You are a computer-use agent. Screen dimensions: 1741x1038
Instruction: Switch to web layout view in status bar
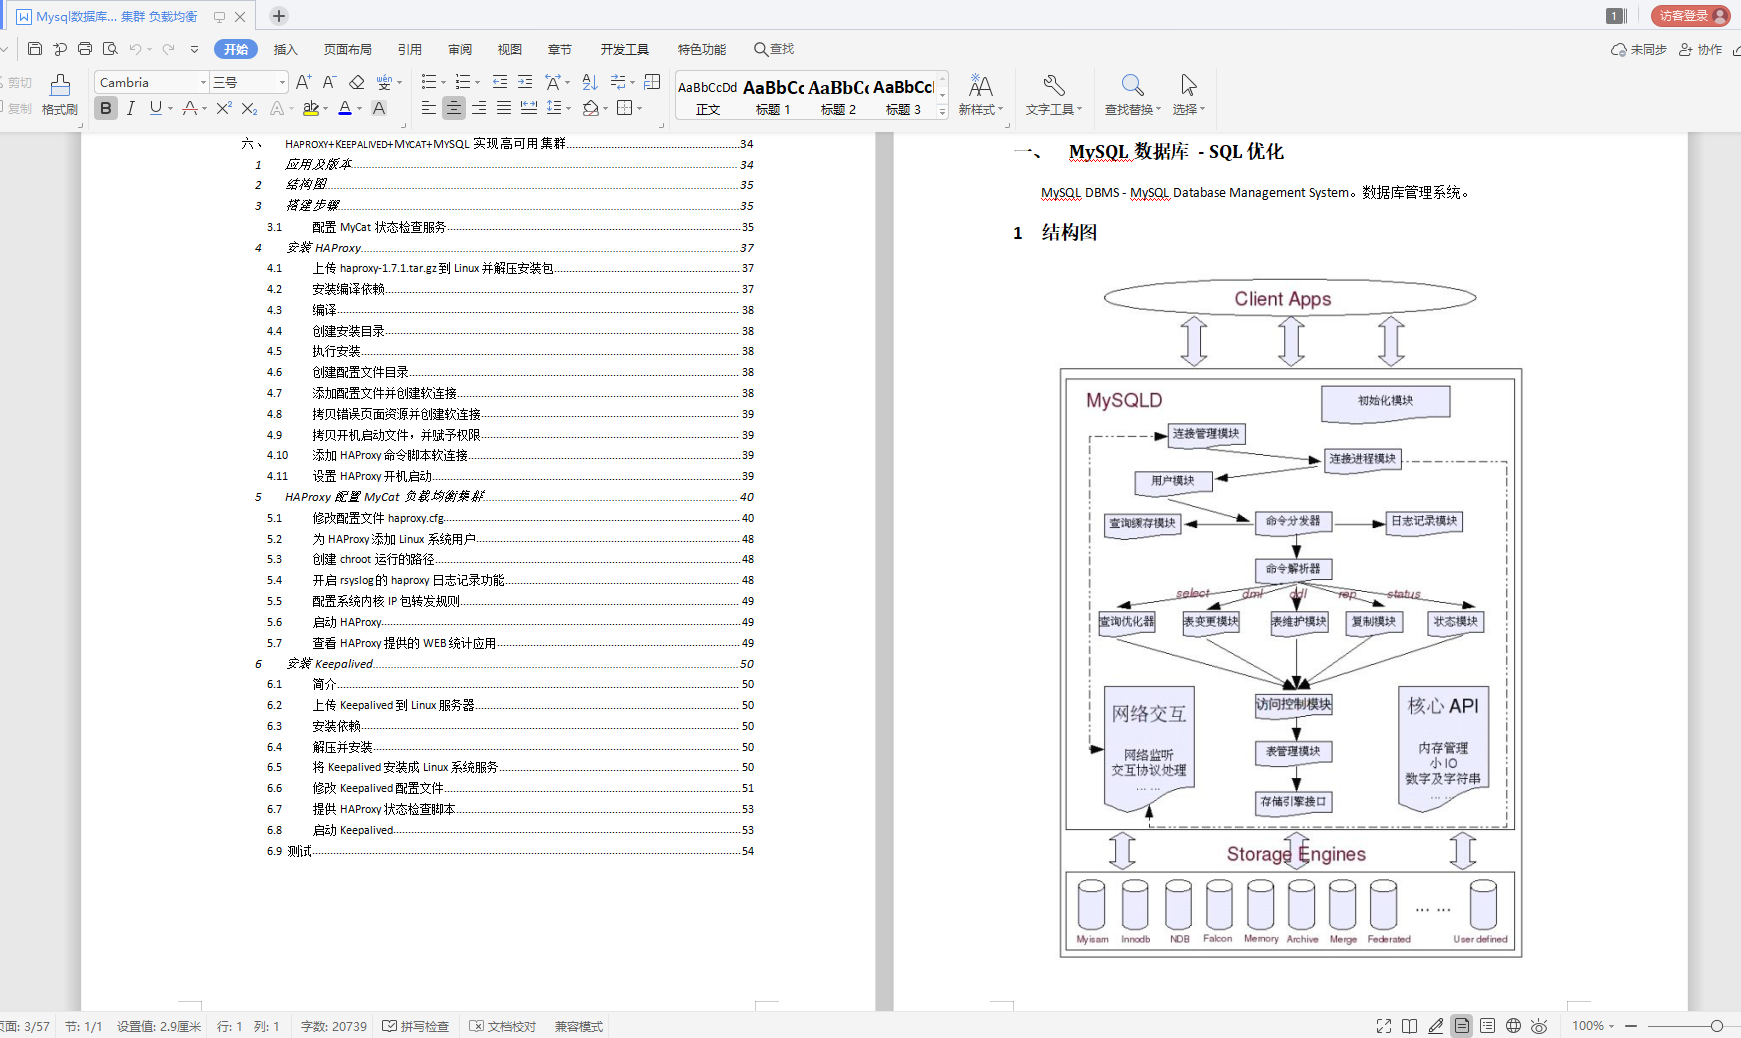tap(1513, 1026)
